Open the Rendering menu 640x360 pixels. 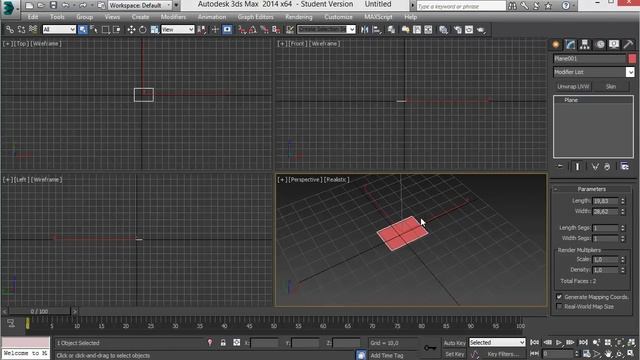pos(299,17)
